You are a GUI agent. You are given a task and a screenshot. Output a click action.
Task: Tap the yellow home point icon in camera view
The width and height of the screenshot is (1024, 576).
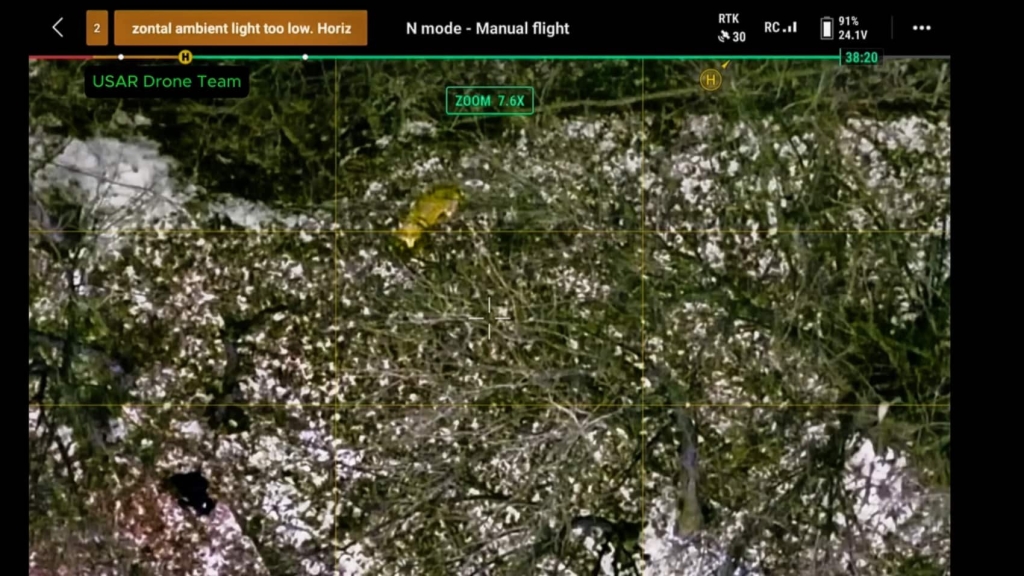[711, 79]
